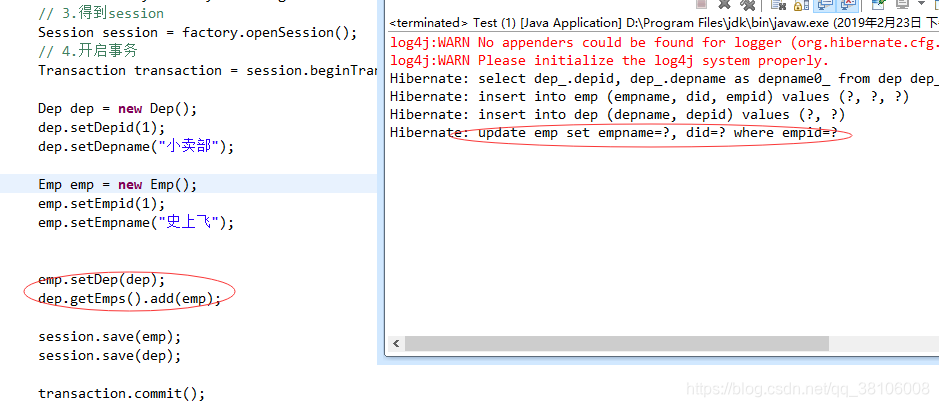This screenshot has height=407, width=939.
Task: Click the 'Please initialize the log4j system' warning
Action: [610, 60]
